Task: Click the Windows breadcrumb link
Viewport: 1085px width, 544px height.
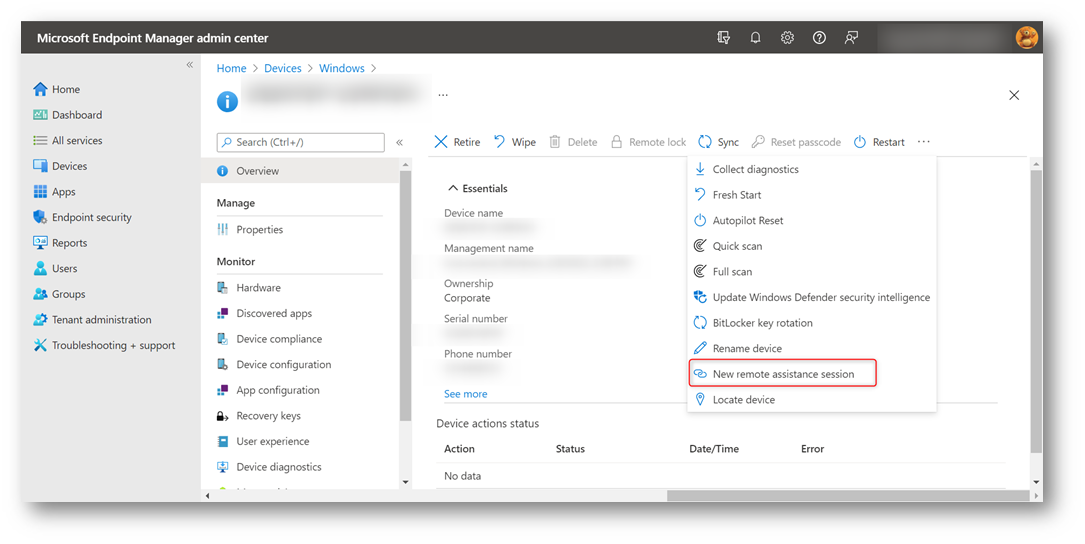Action: (x=342, y=68)
